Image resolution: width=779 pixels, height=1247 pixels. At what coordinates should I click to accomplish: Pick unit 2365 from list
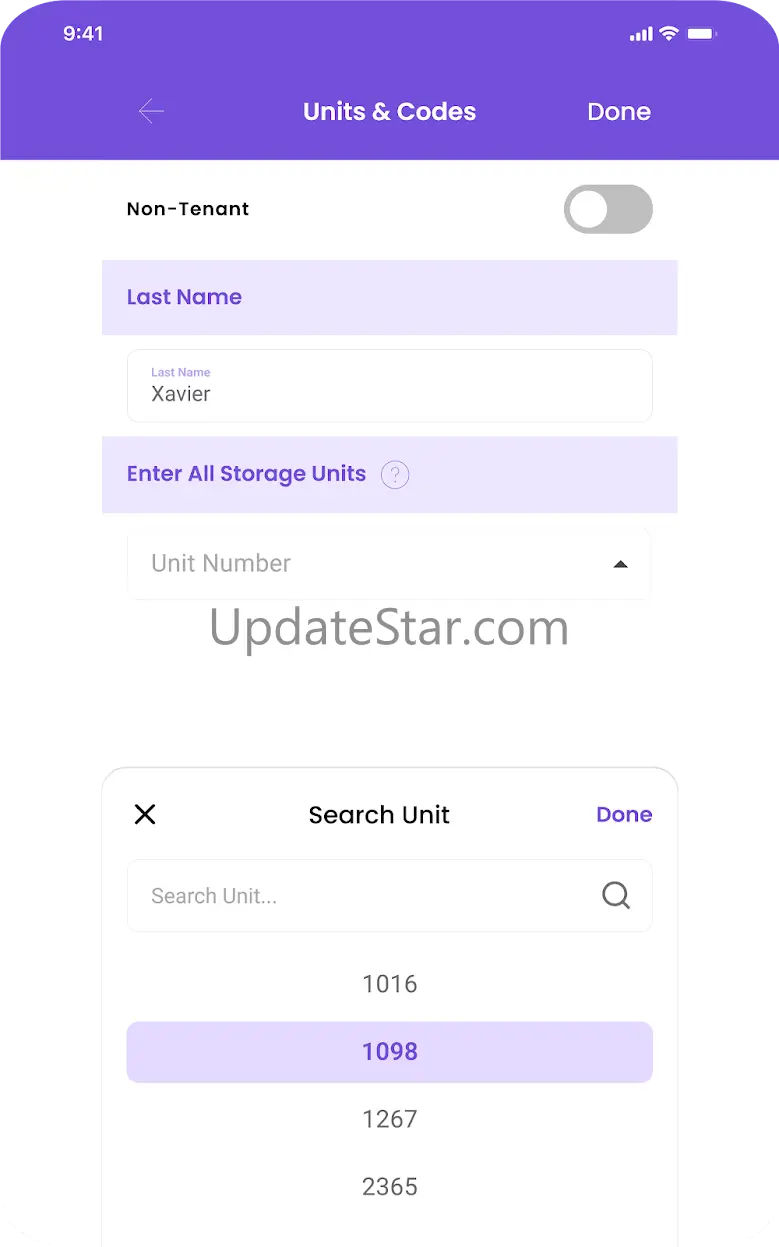[389, 1187]
